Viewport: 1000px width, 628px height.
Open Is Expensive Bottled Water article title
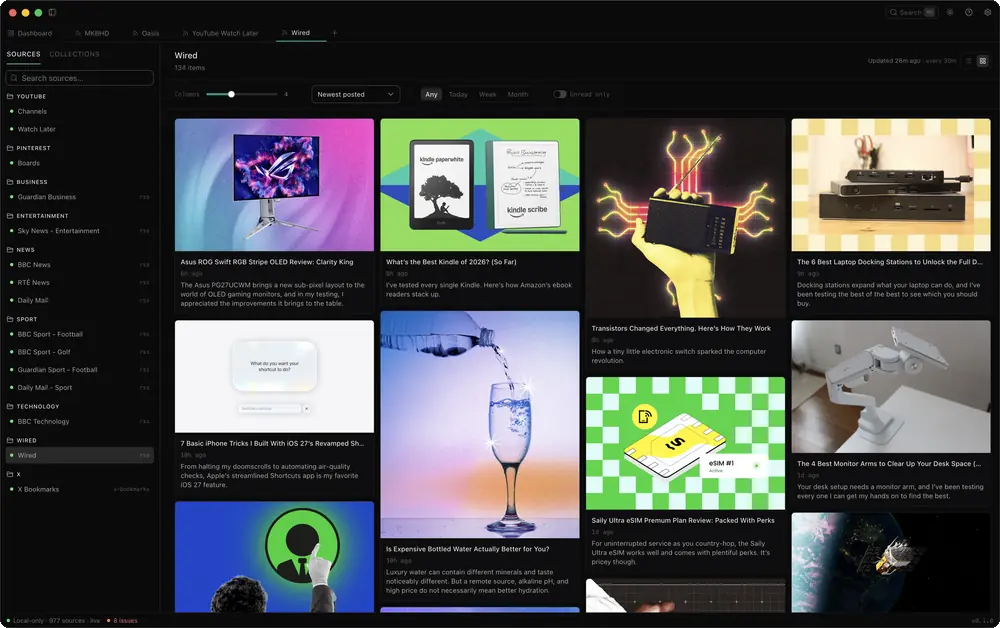467,549
